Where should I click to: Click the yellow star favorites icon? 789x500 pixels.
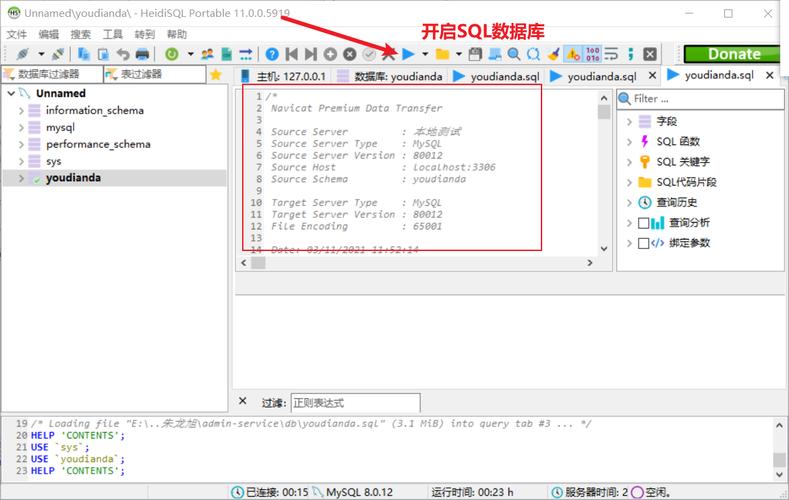tap(216, 74)
